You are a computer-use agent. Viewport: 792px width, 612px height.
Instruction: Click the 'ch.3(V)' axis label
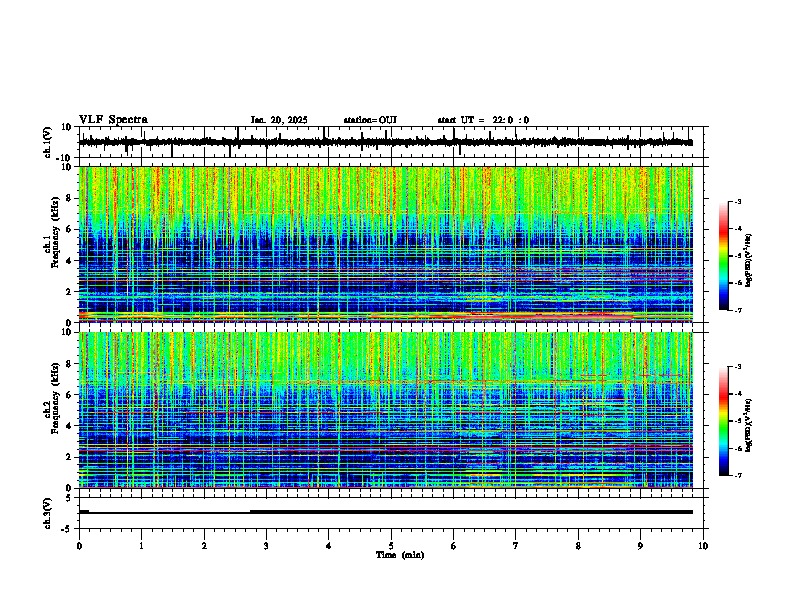coord(48,513)
